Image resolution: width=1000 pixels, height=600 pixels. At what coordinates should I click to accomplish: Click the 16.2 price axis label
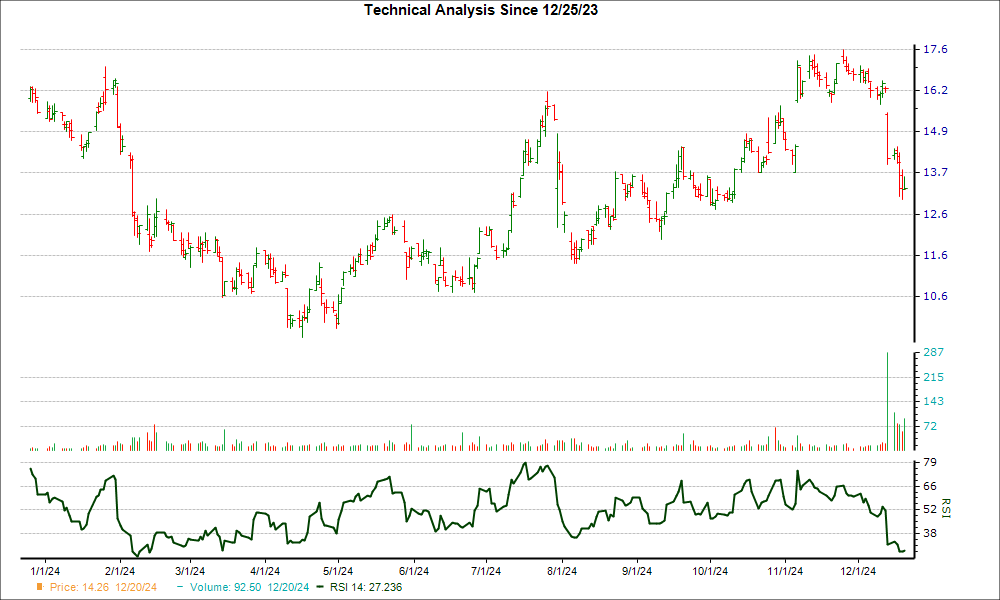(934, 91)
